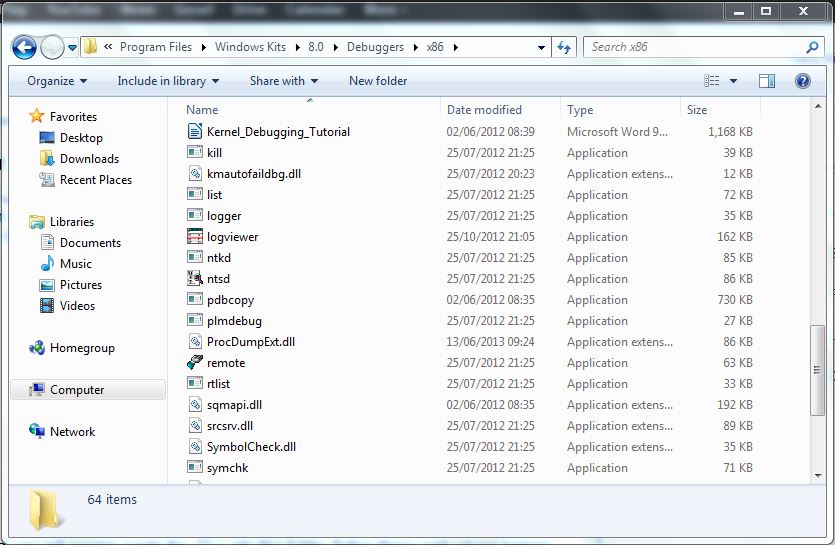Click the Microsoft Word 9... type cell

point(617,132)
